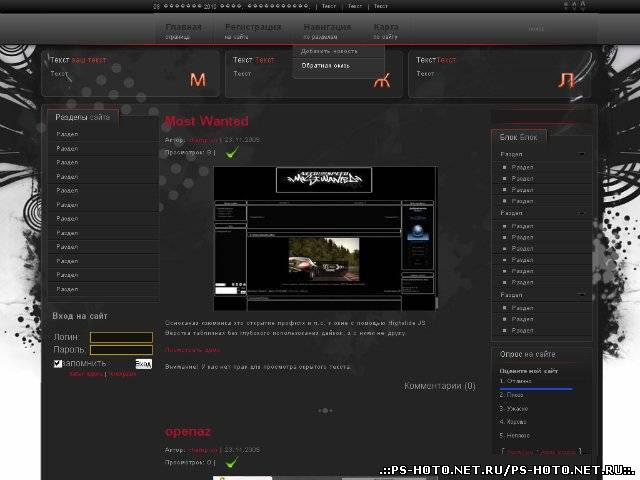The width and height of the screenshot is (640, 480).
Task: Open author link of Most Wanted post
Action: click(x=203, y=140)
